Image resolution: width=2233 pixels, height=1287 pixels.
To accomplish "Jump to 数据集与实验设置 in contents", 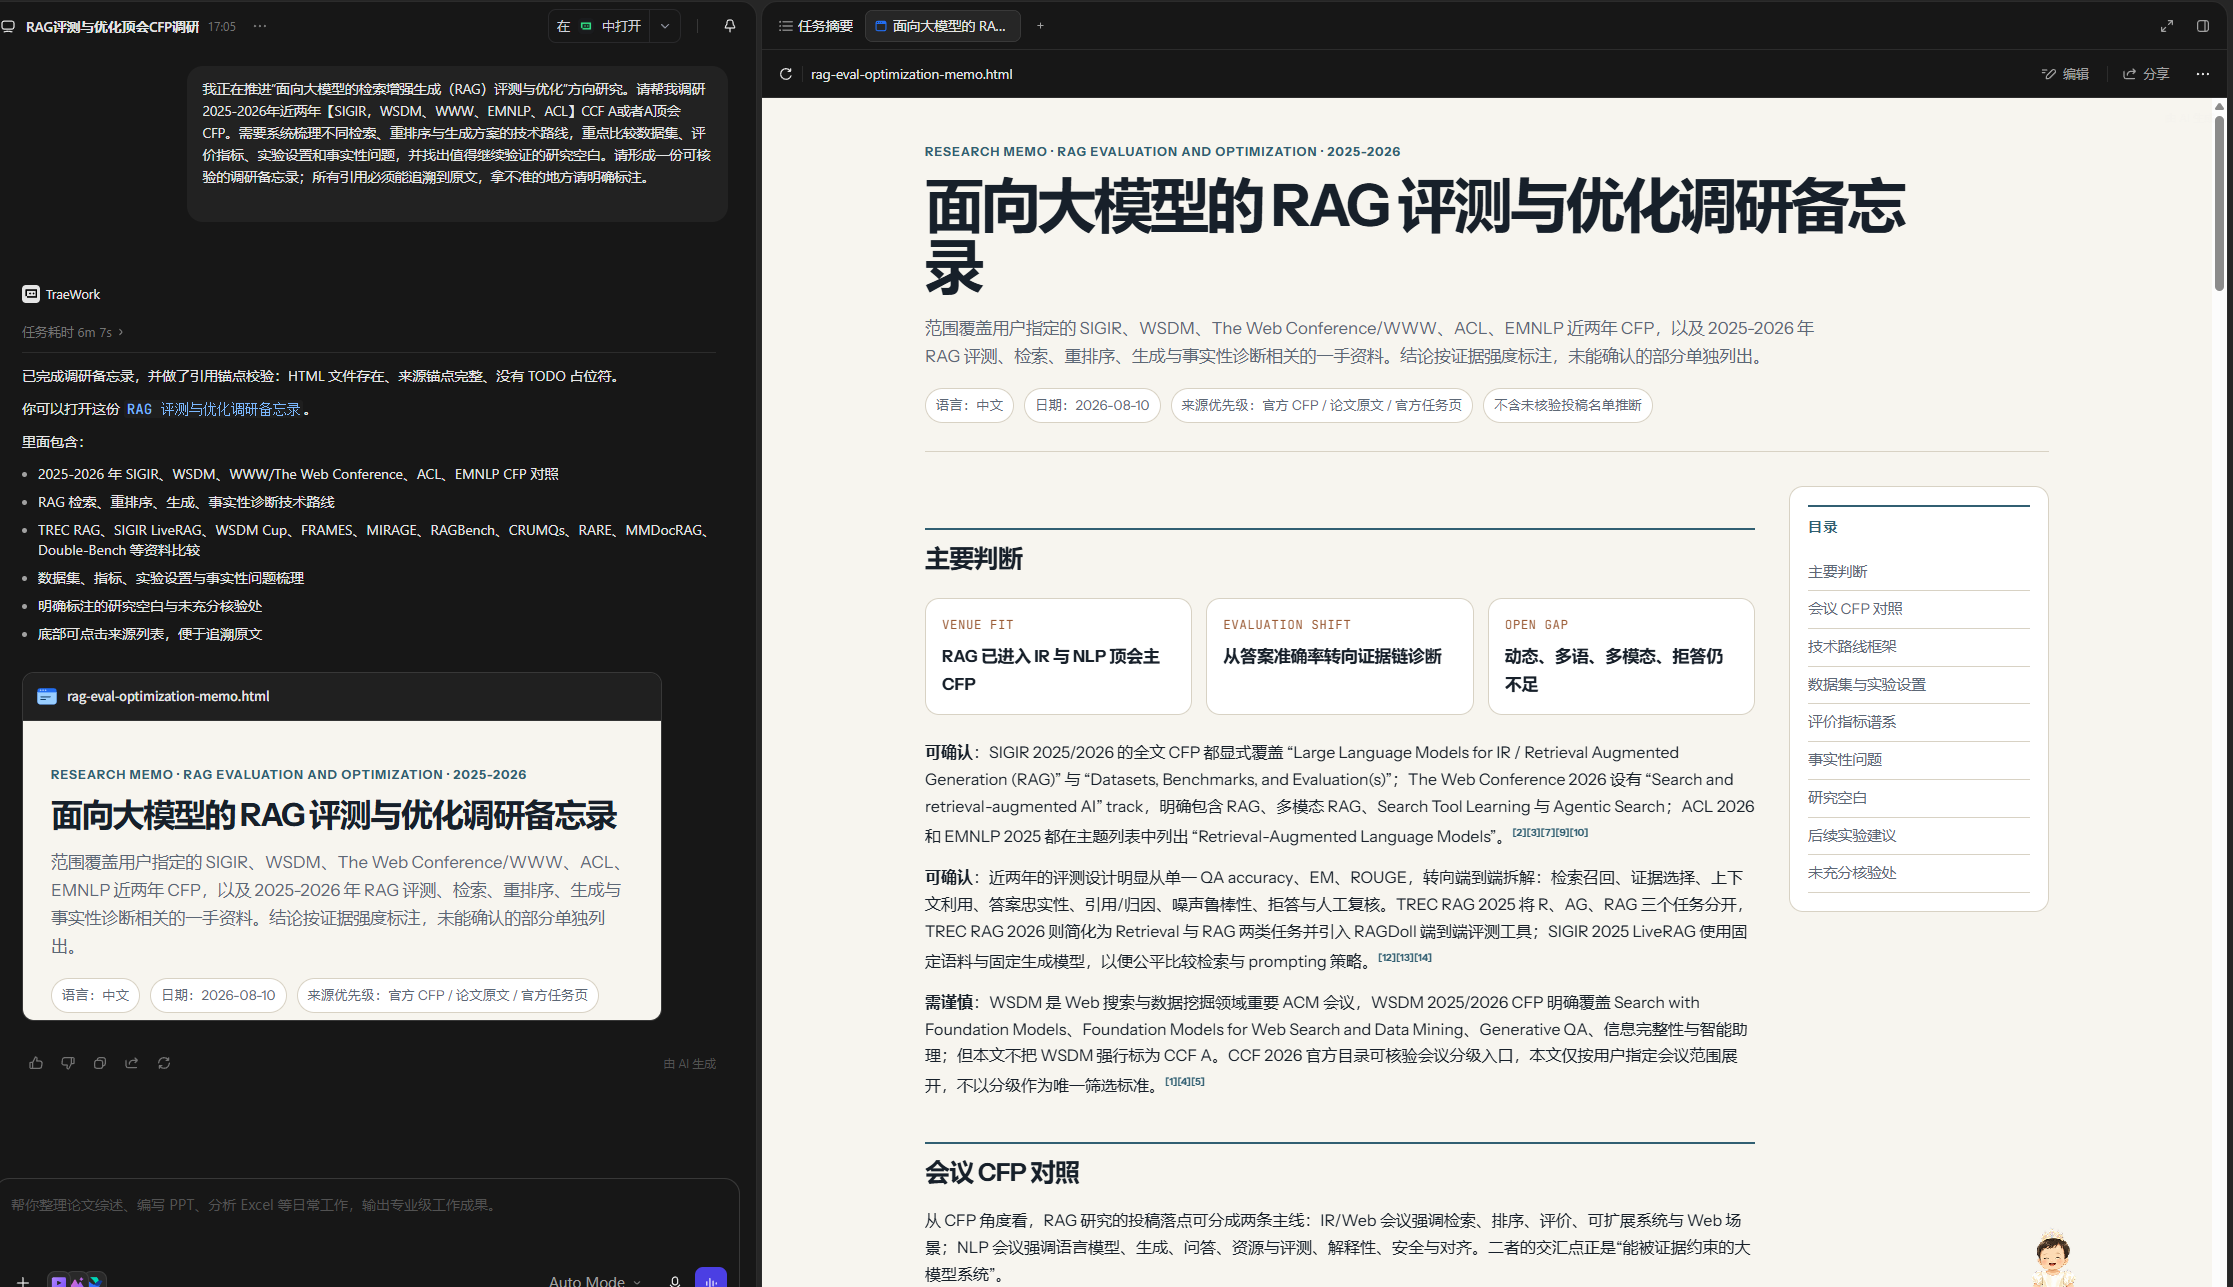I will click(1867, 685).
